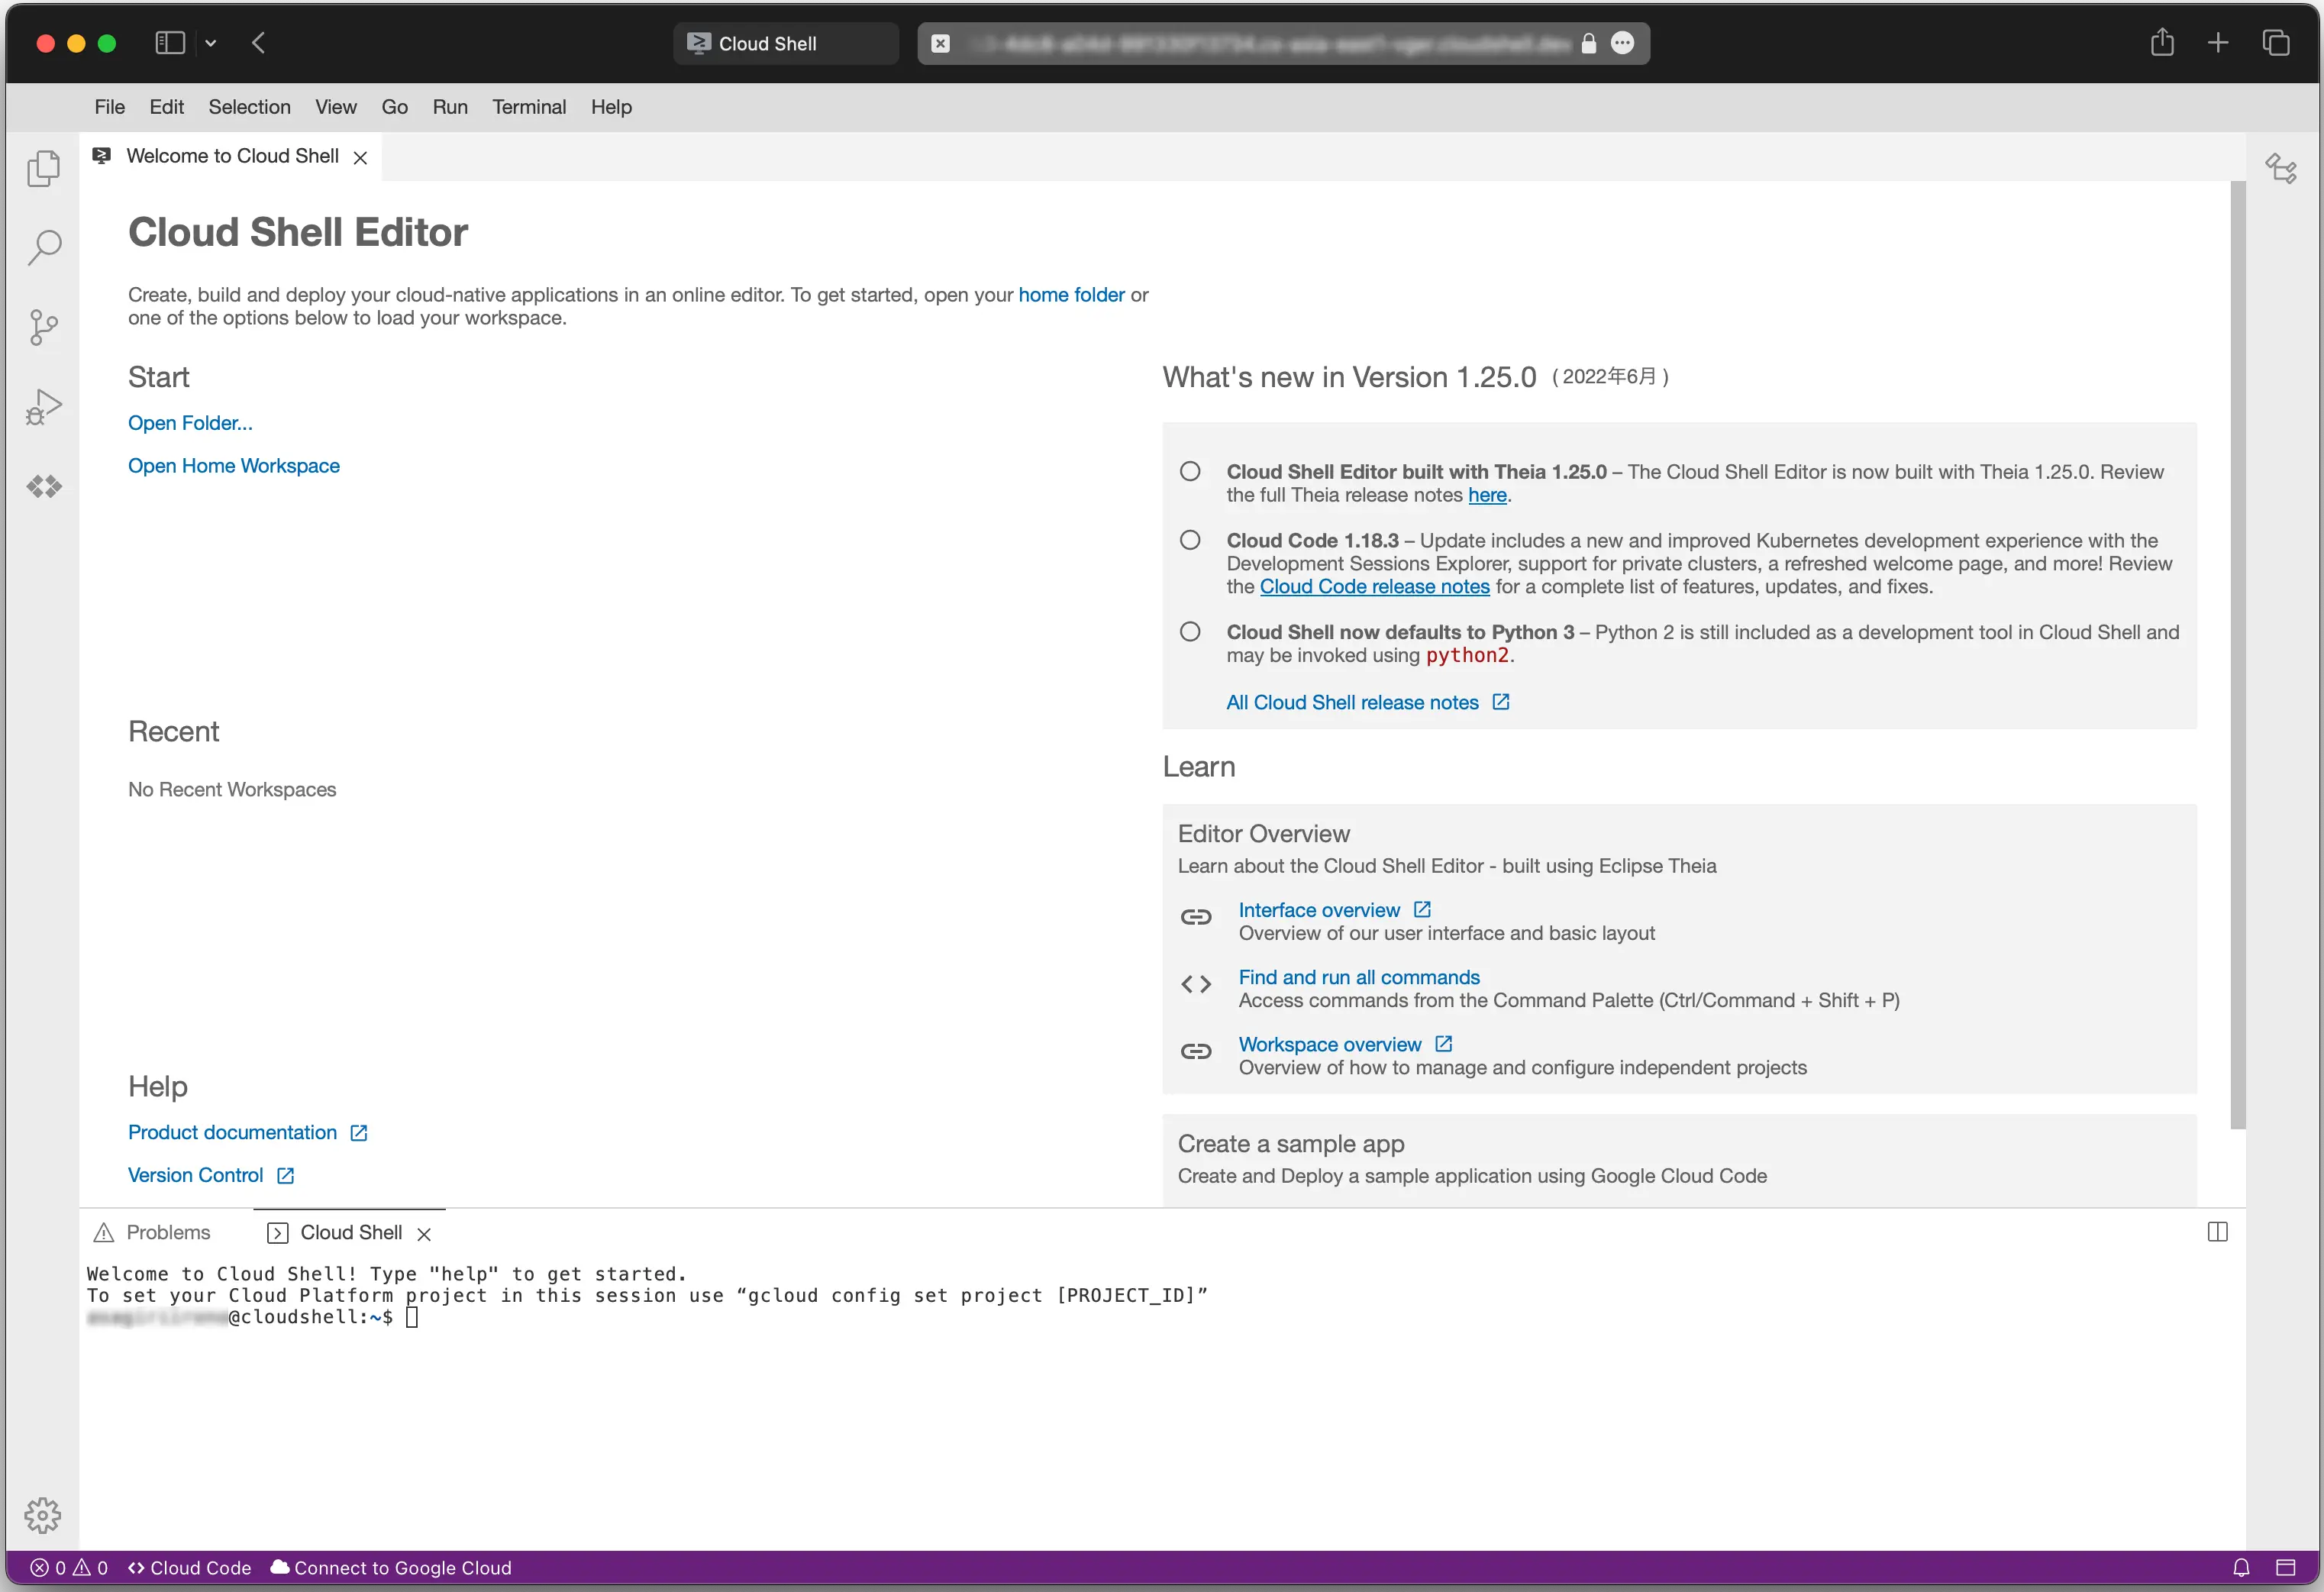The image size is (2324, 1592).
Task: Open the Explorer files icon in sidebar
Action: [43, 168]
